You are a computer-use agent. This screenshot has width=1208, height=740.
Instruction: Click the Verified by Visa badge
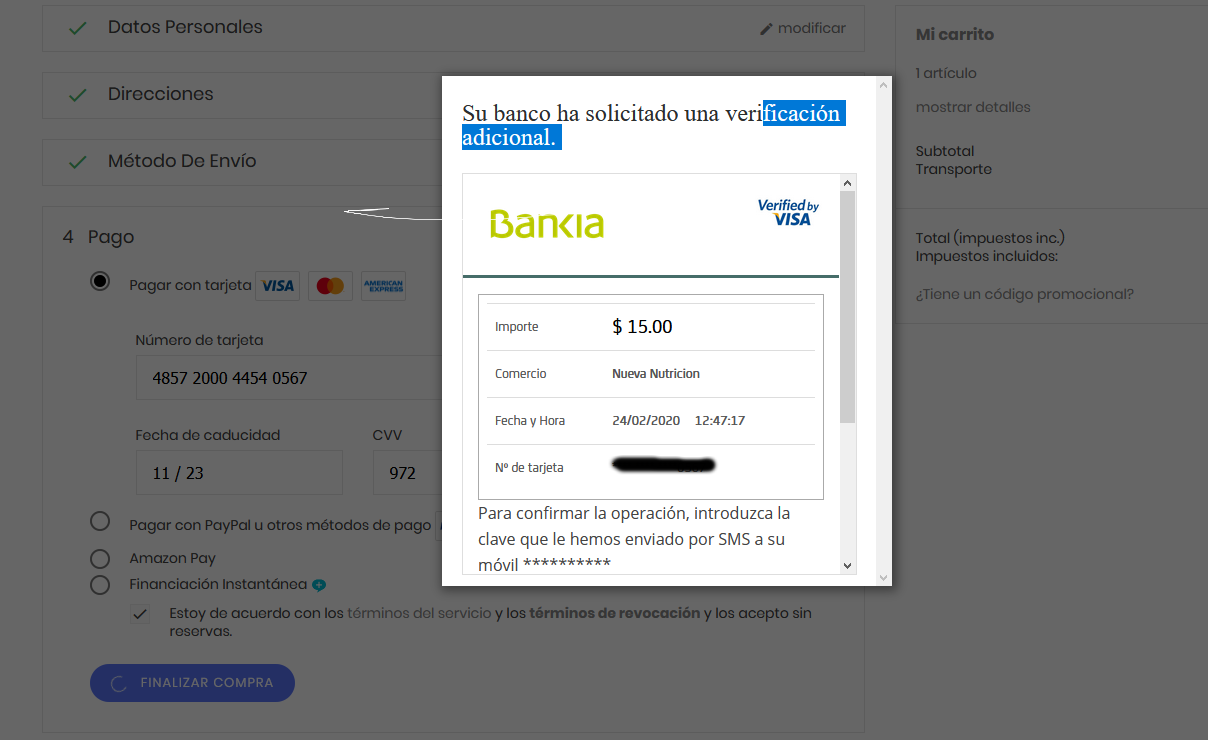point(788,212)
